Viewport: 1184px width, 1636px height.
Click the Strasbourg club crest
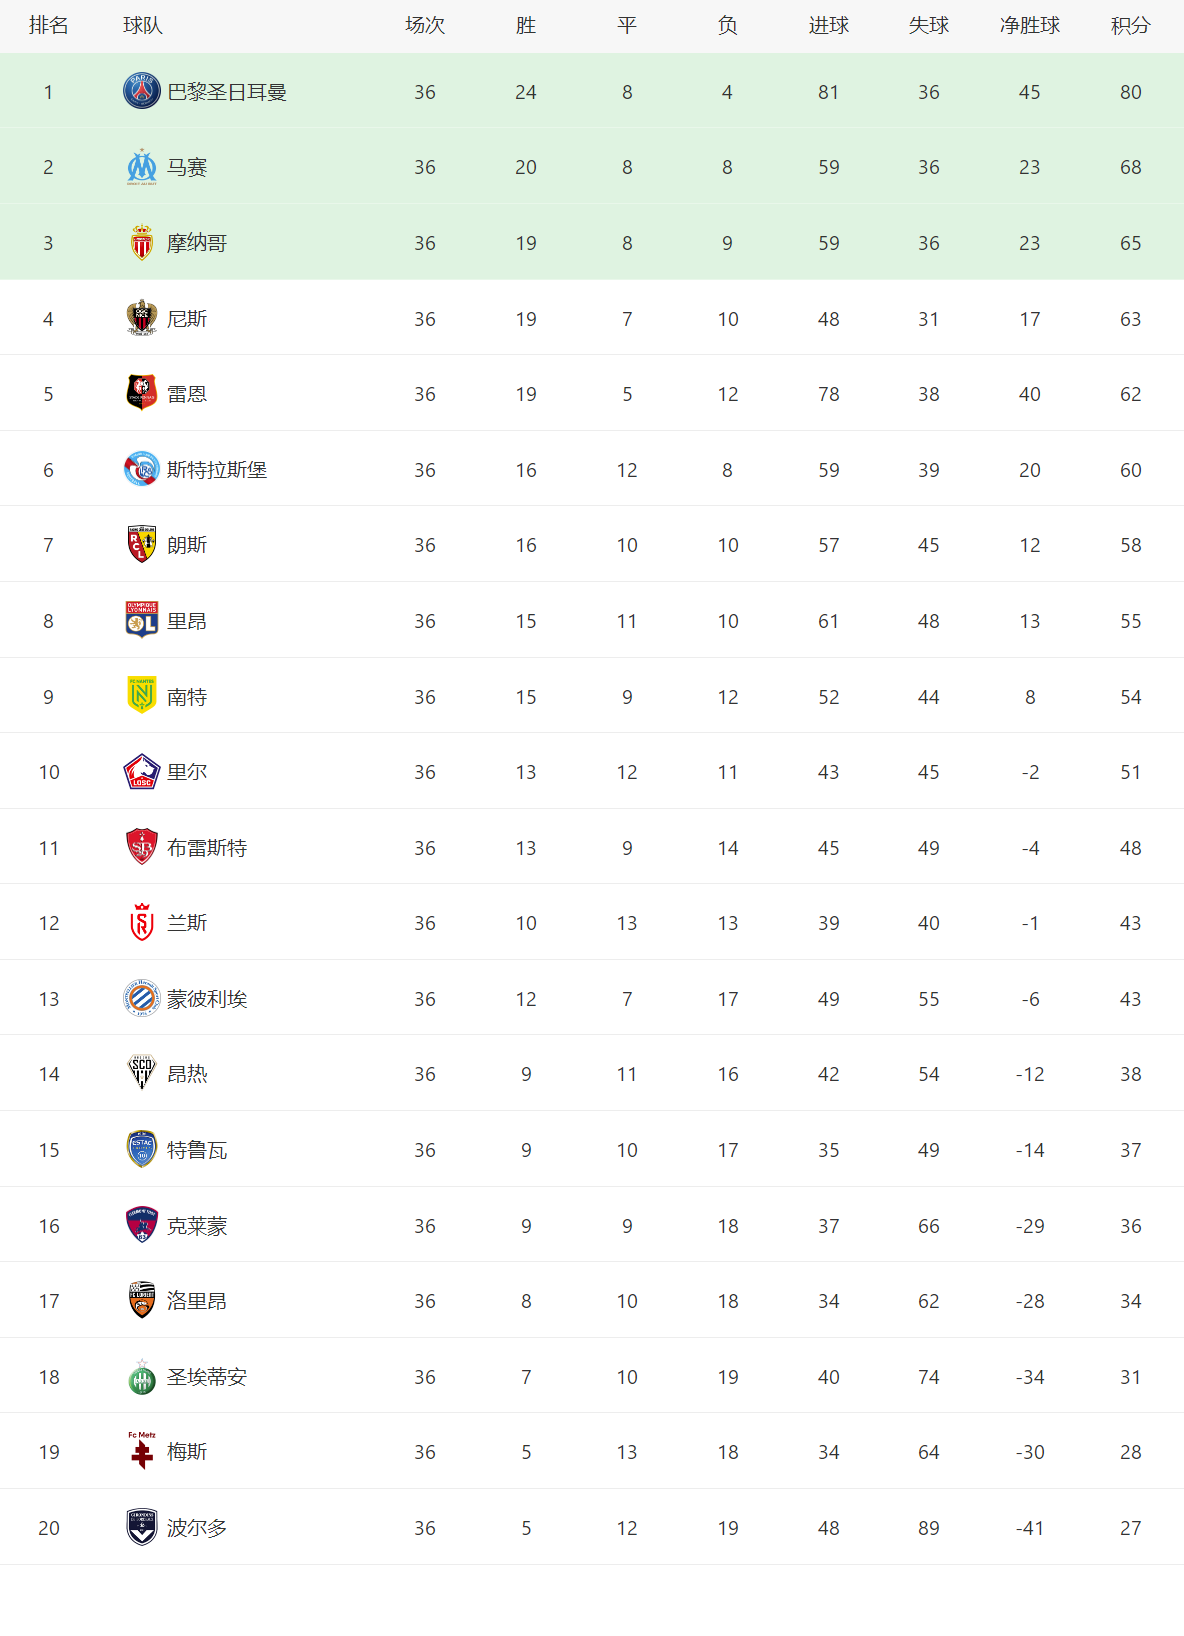[x=142, y=469]
